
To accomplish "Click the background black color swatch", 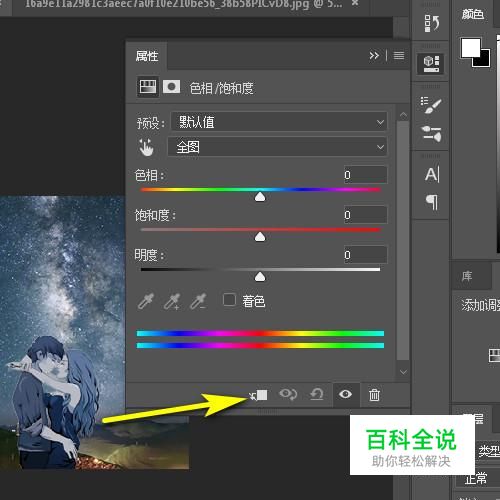I will pos(484,61).
